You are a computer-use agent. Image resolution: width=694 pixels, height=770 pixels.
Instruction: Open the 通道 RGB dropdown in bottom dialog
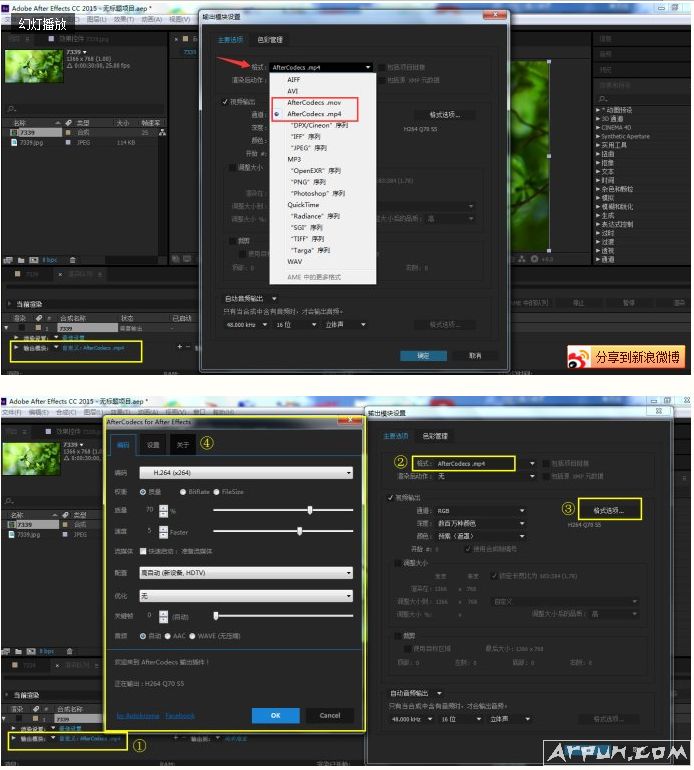[480, 511]
